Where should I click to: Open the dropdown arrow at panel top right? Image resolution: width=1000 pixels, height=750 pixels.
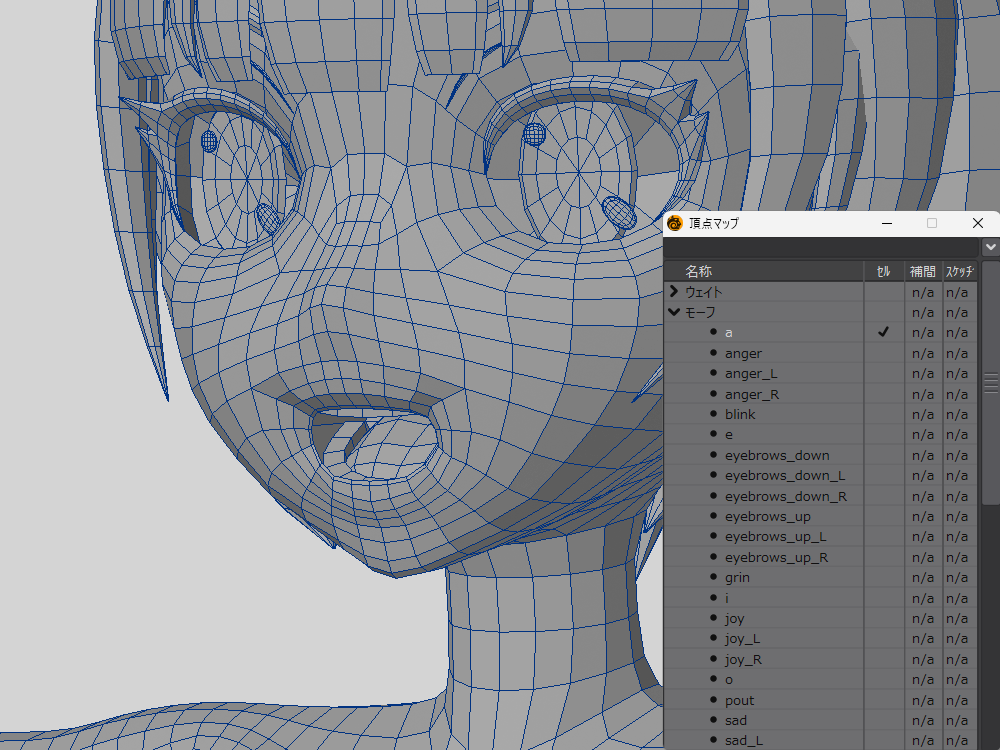coord(990,246)
